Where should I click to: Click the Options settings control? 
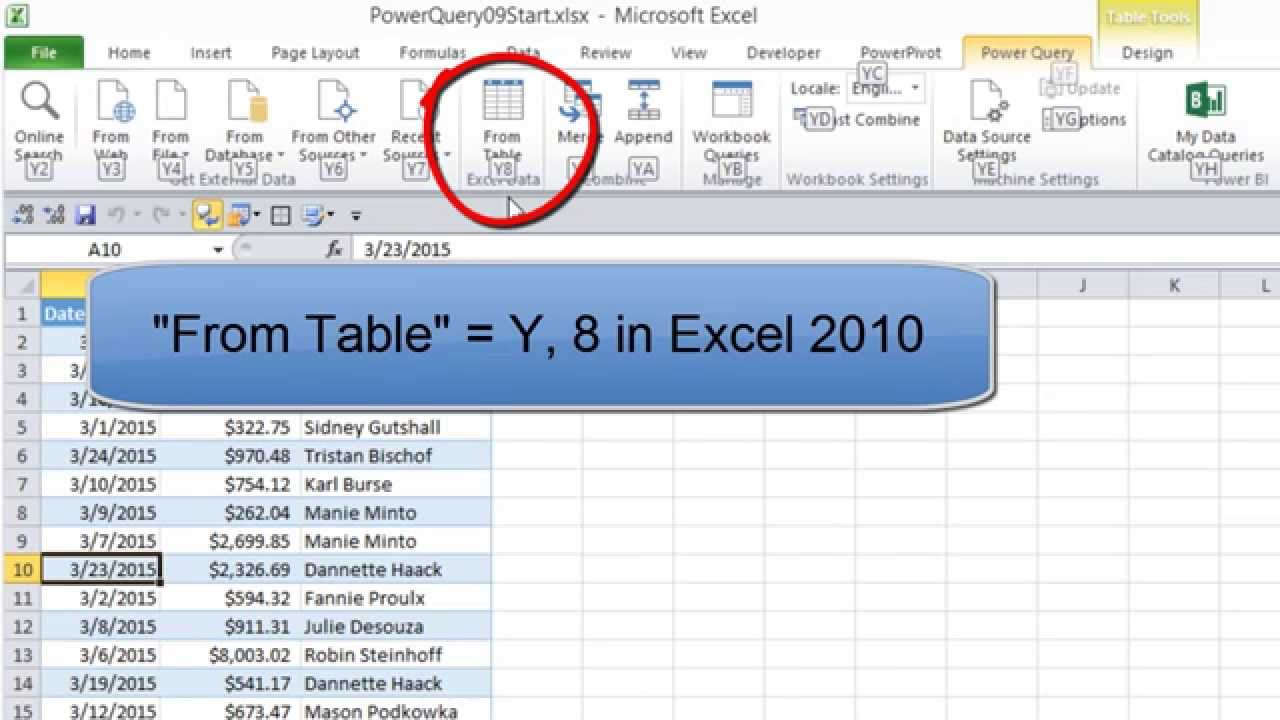(1088, 119)
